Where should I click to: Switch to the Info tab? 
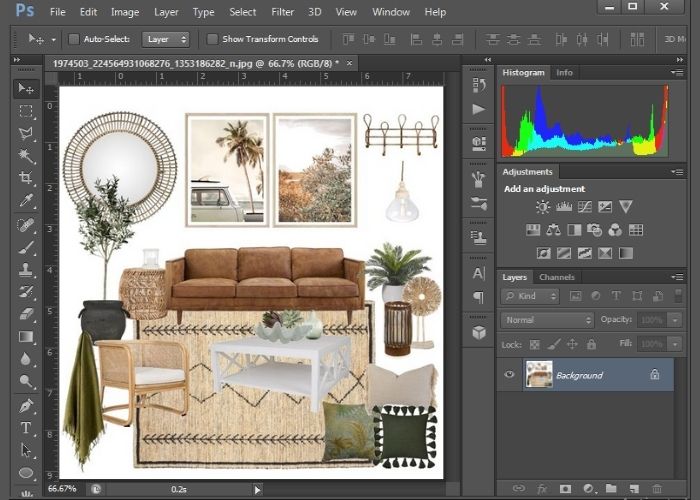pyautogui.click(x=564, y=72)
